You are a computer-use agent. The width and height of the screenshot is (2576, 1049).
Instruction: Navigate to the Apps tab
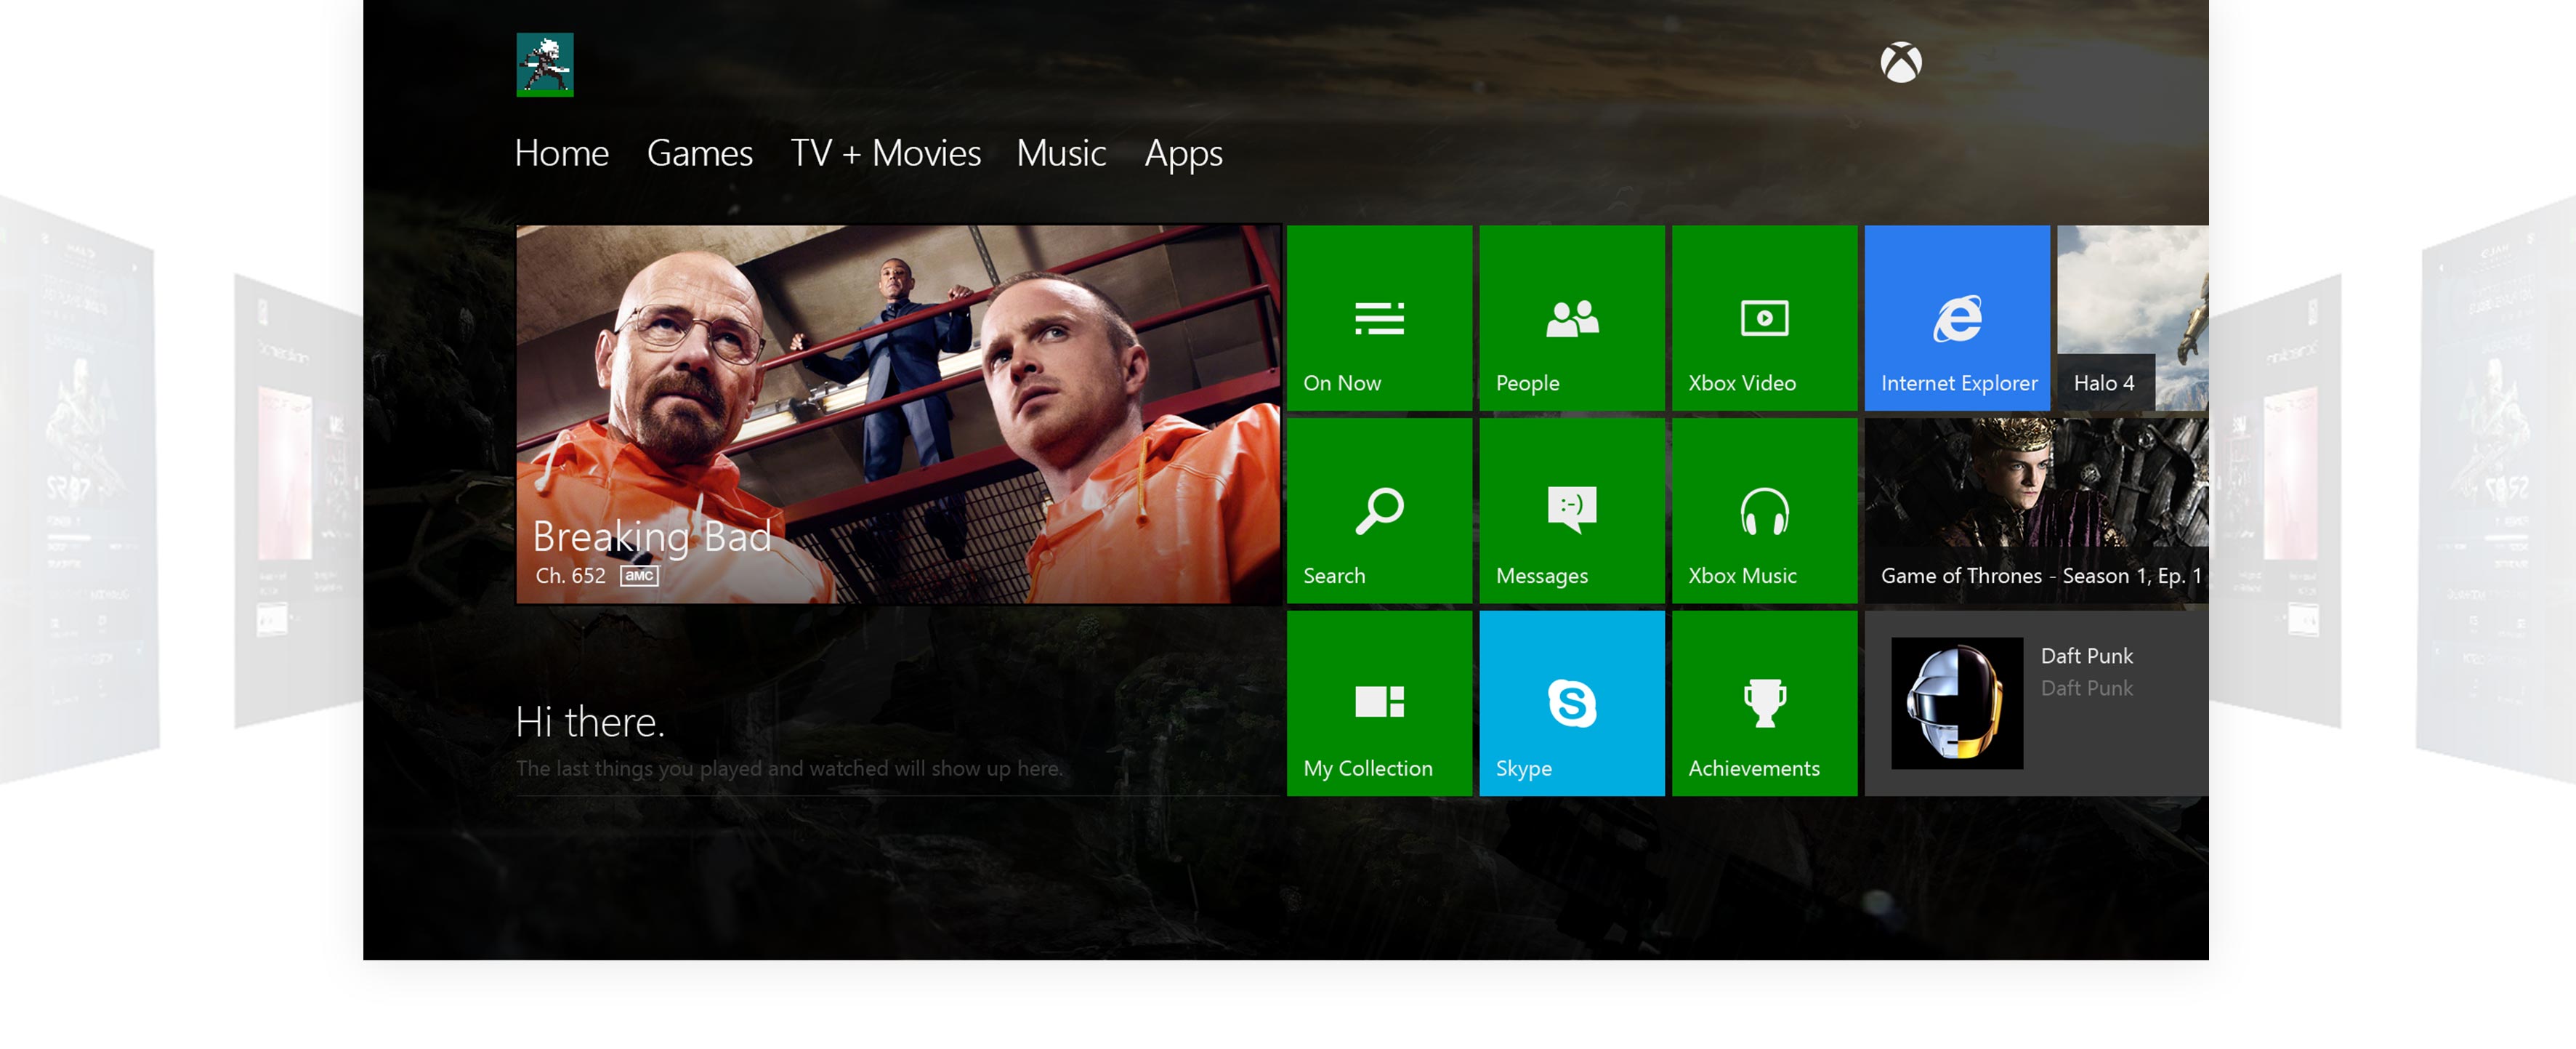[1183, 153]
